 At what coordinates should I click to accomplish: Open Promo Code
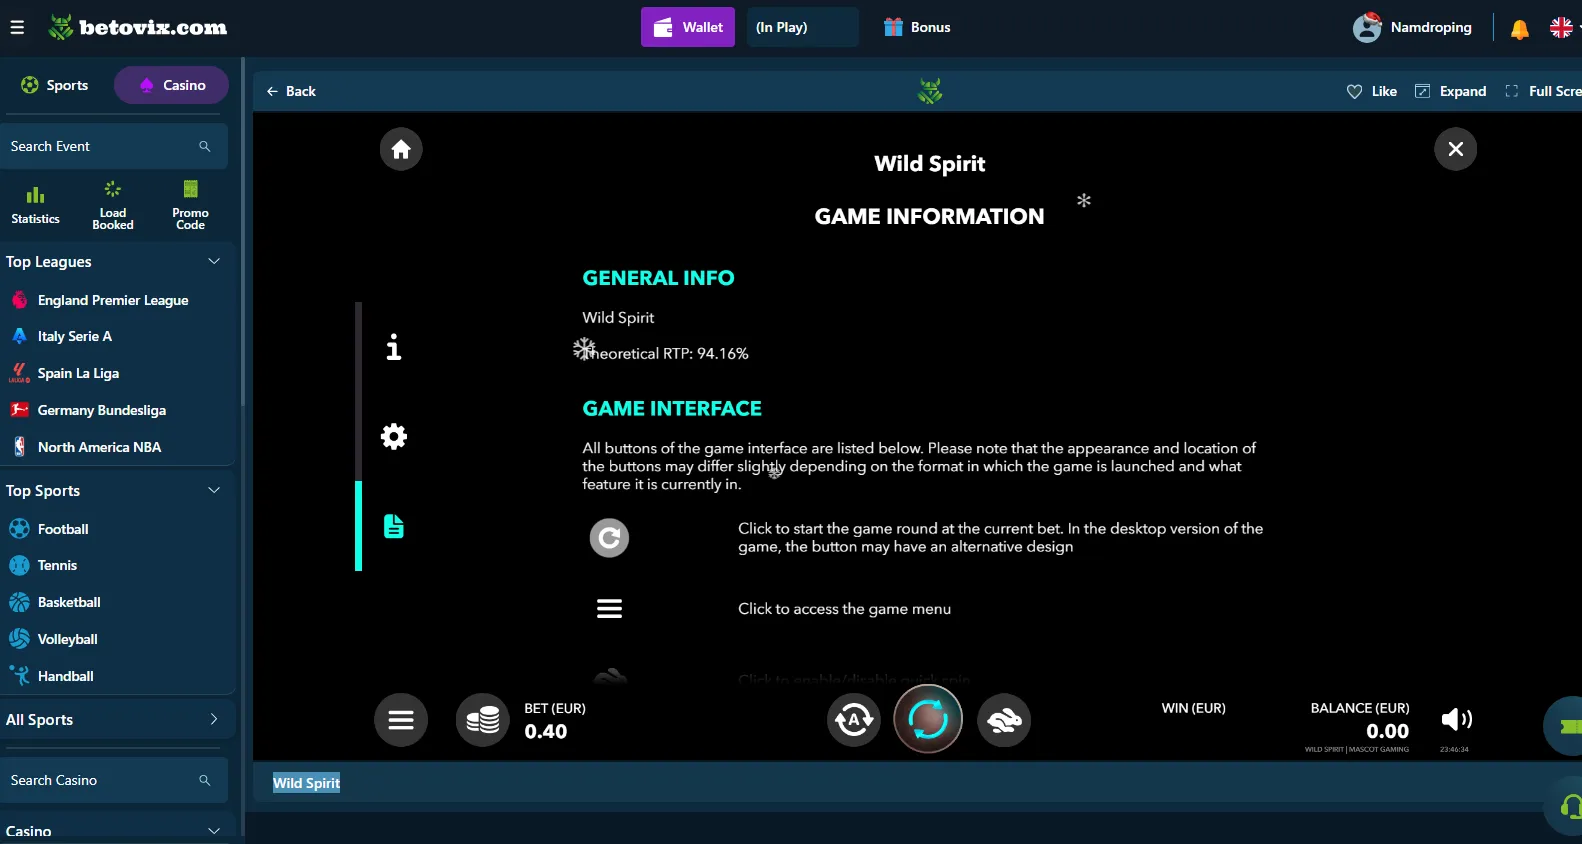[x=190, y=204]
